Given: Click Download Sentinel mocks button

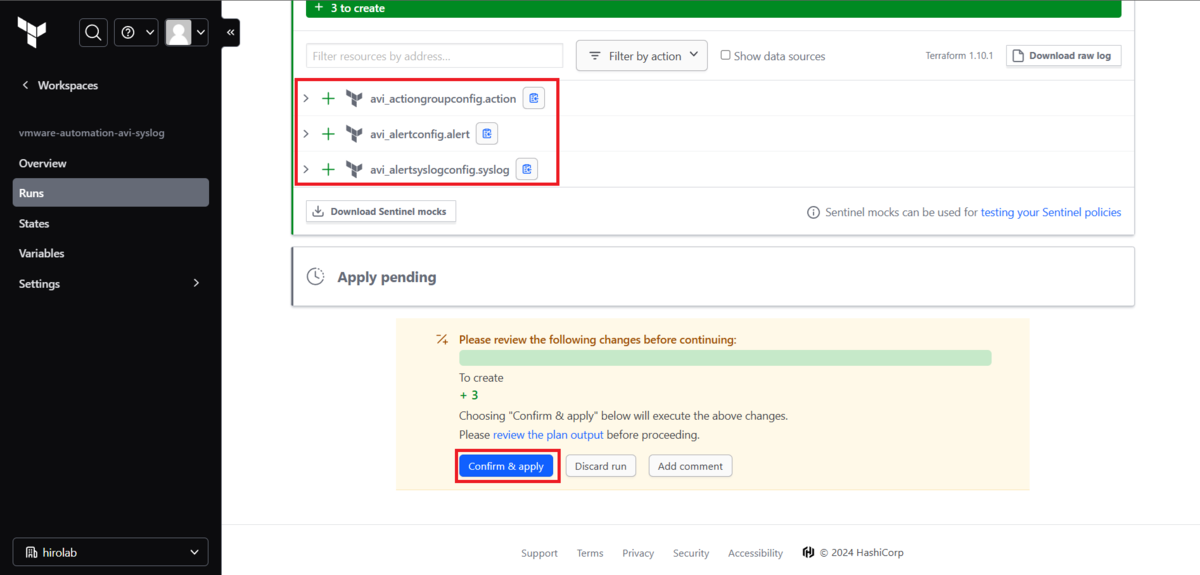Looking at the screenshot, I should (x=381, y=211).
